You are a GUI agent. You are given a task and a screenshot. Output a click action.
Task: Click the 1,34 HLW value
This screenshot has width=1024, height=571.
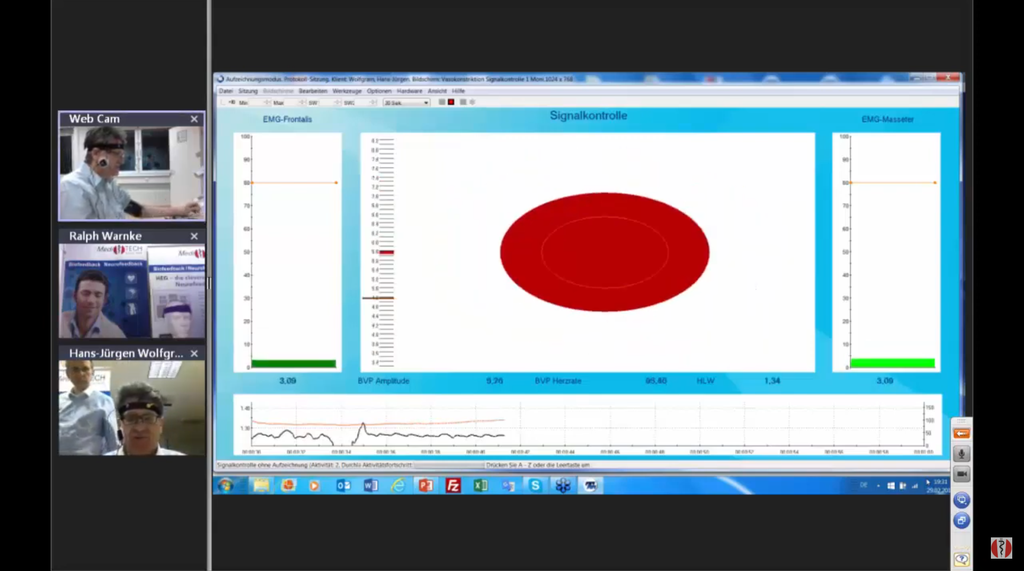(772, 381)
